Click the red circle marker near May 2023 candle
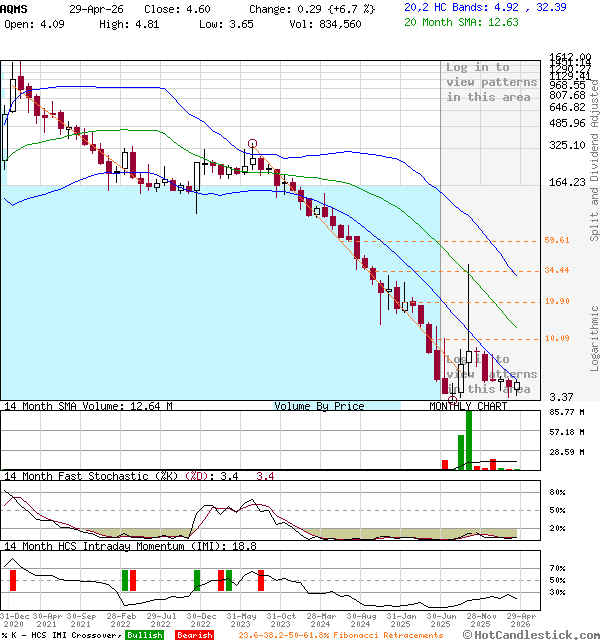 pyautogui.click(x=252, y=144)
